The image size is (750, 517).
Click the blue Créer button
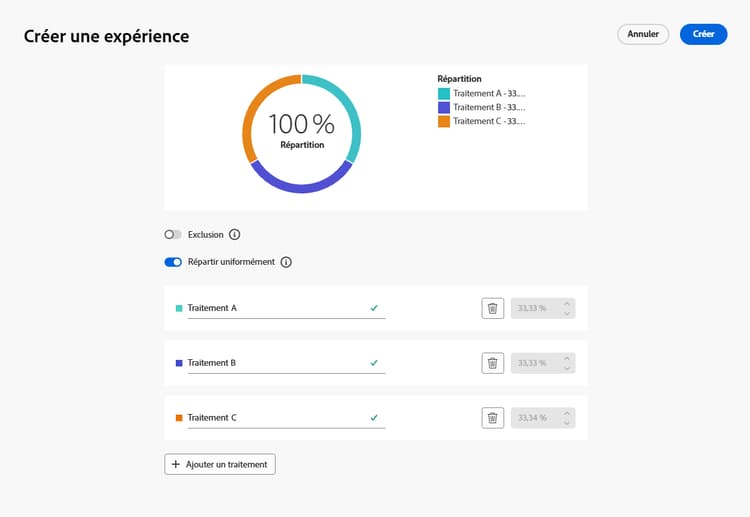[x=703, y=34]
